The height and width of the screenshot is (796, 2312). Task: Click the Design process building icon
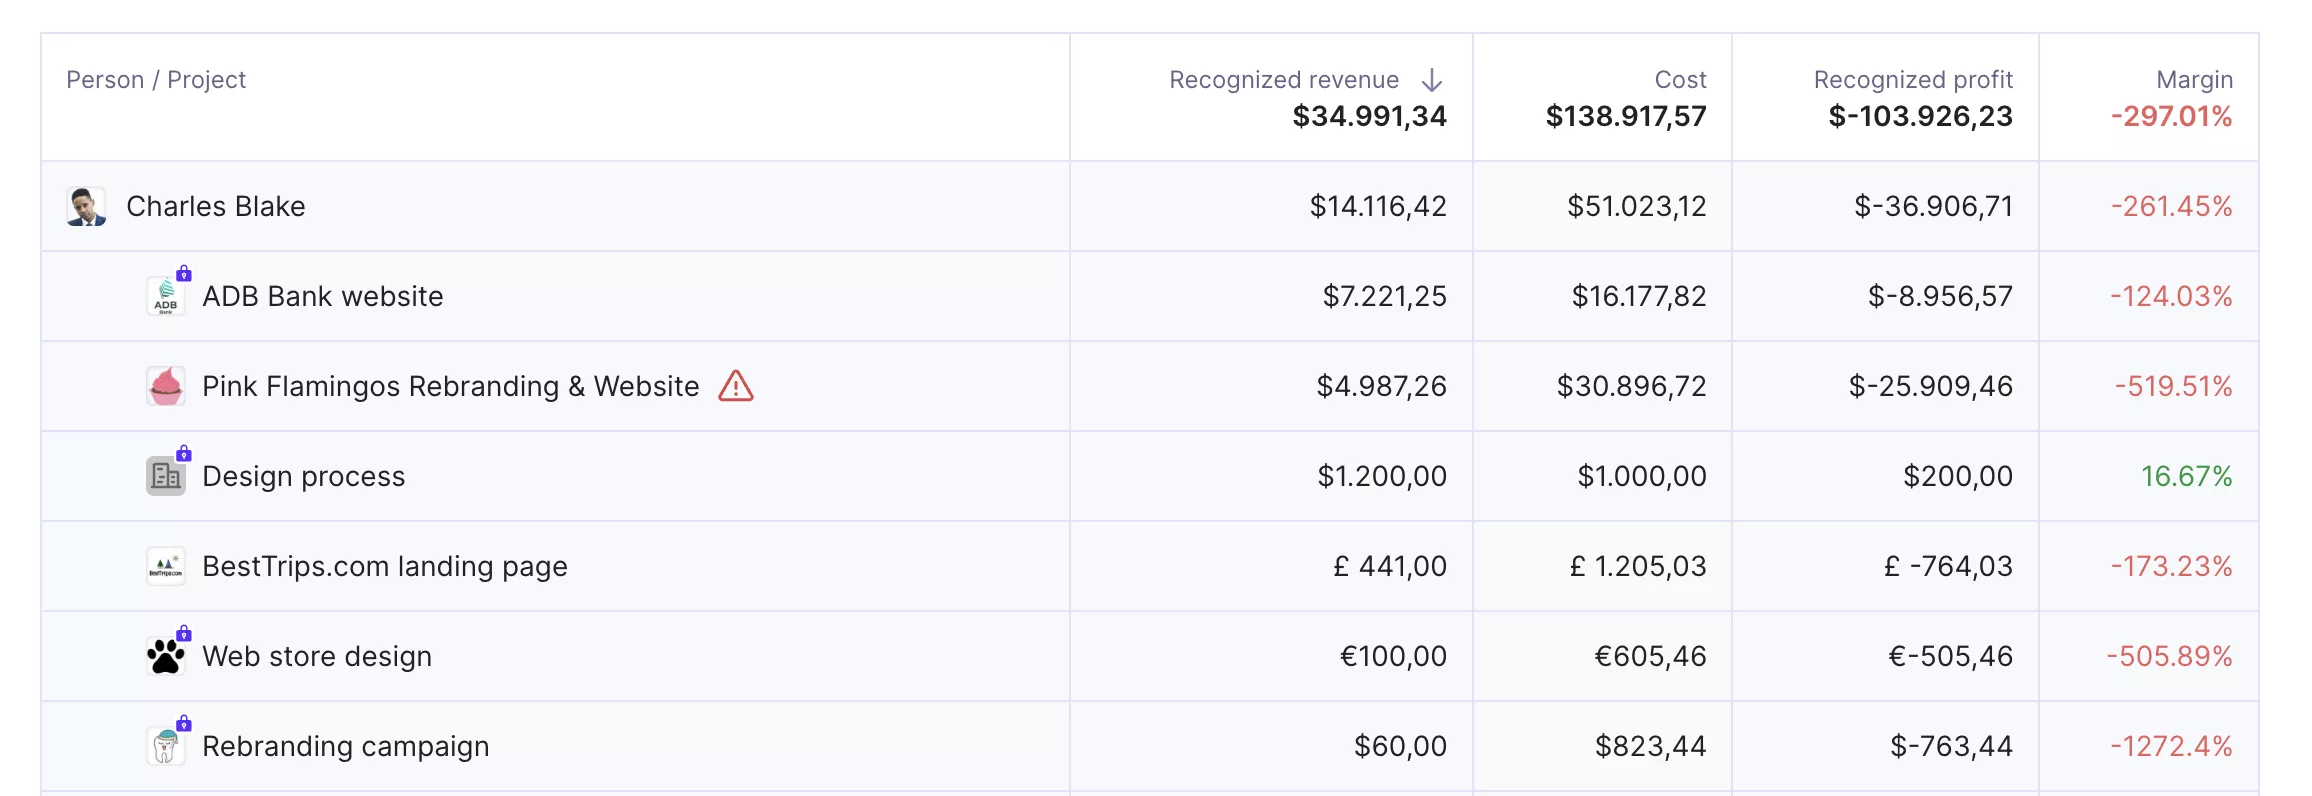(x=166, y=476)
